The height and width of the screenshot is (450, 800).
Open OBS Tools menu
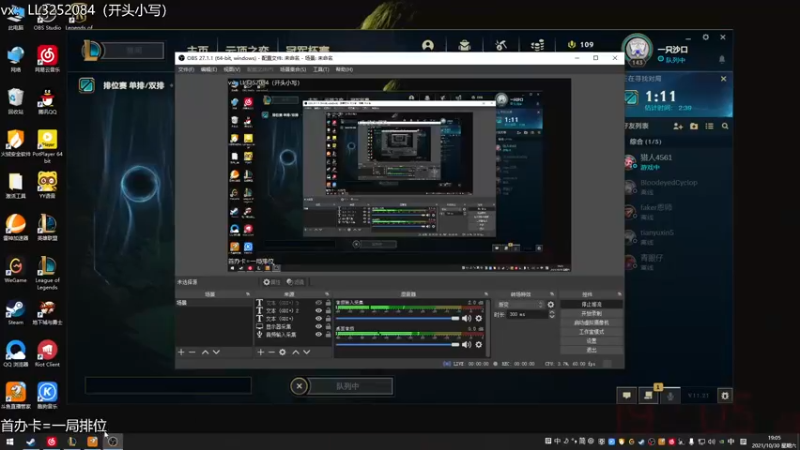coord(321,69)
